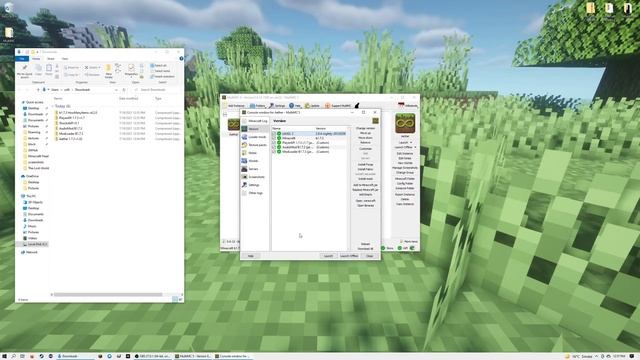Open Help dropdown in MultiMC toolbar

(295, 106)
